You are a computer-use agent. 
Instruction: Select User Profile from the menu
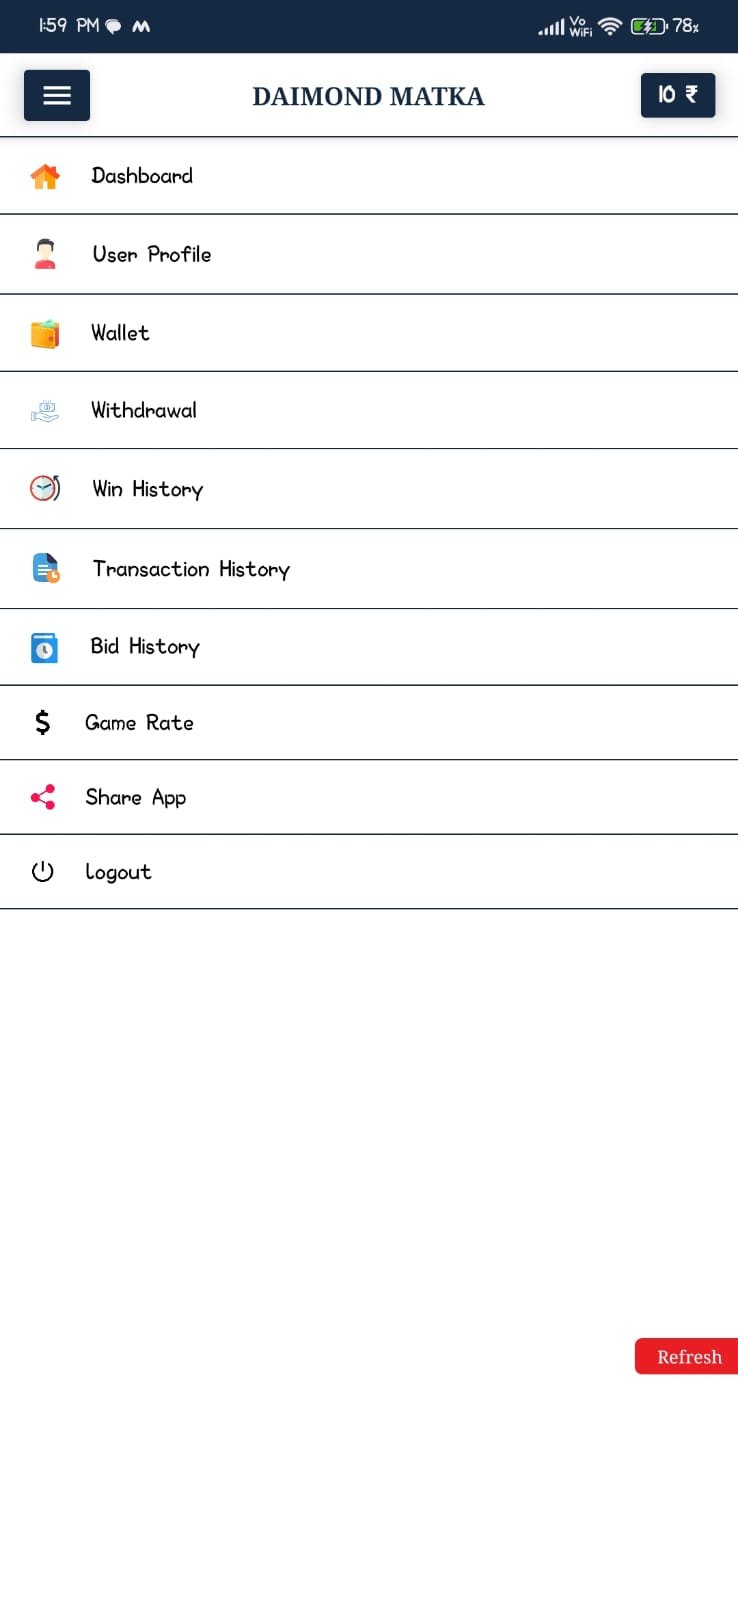[x=152, y=254]
